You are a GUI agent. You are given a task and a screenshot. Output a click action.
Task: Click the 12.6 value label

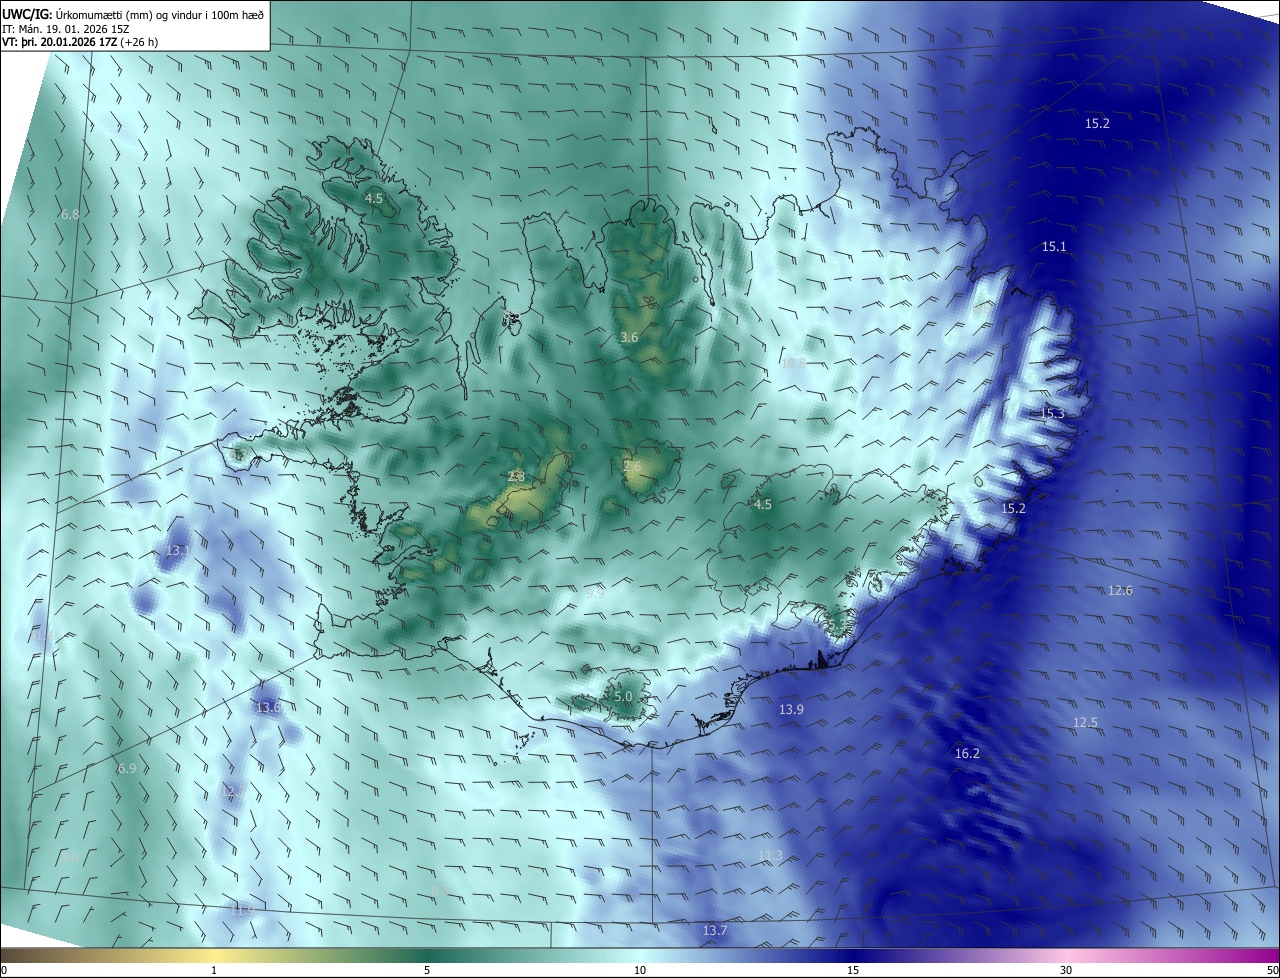1120,591
